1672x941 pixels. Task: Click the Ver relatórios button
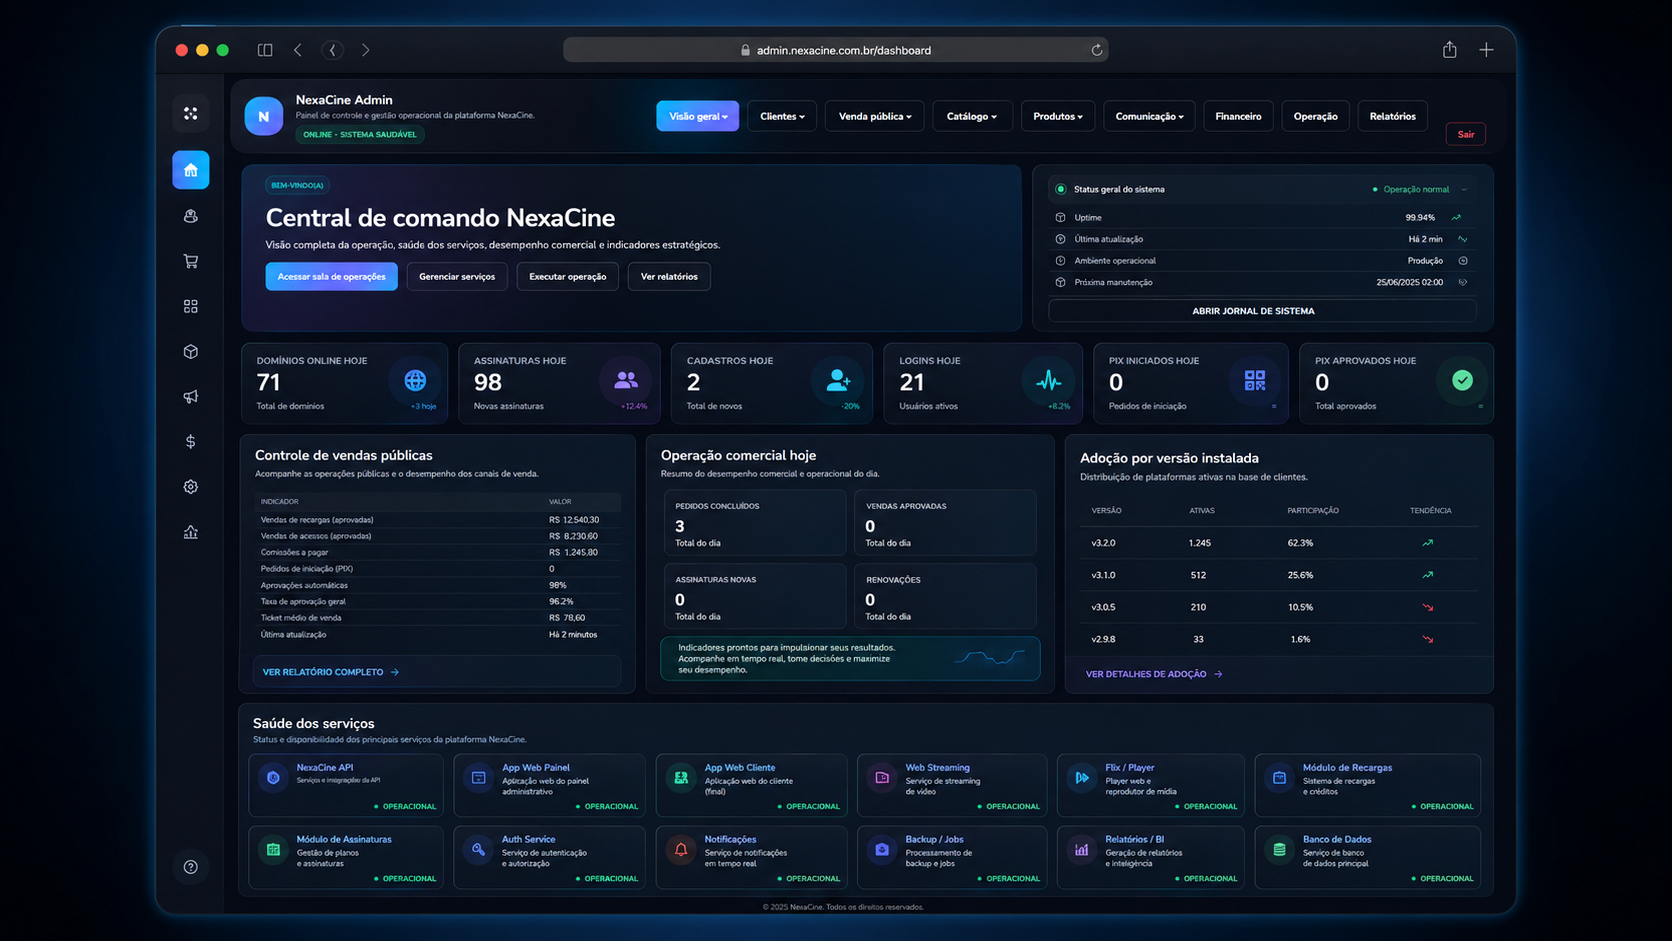pos(669,276)
